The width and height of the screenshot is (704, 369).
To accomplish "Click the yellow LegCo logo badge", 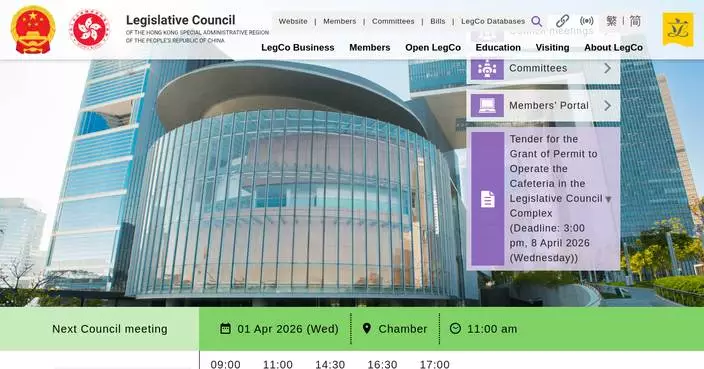I will coord(678,29).
